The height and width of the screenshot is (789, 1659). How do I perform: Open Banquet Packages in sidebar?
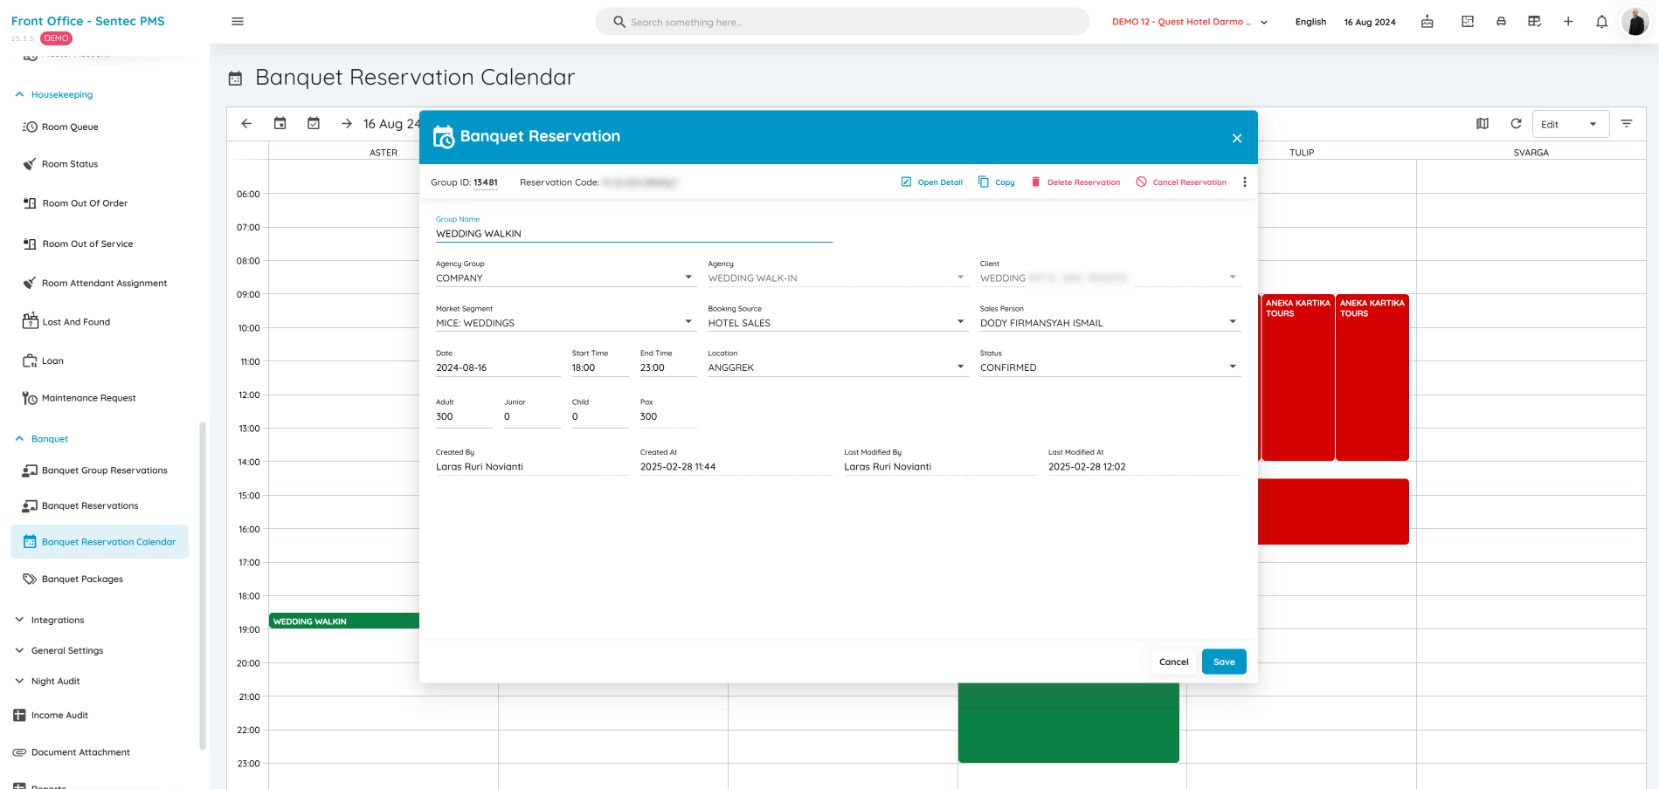coord(82,579)
